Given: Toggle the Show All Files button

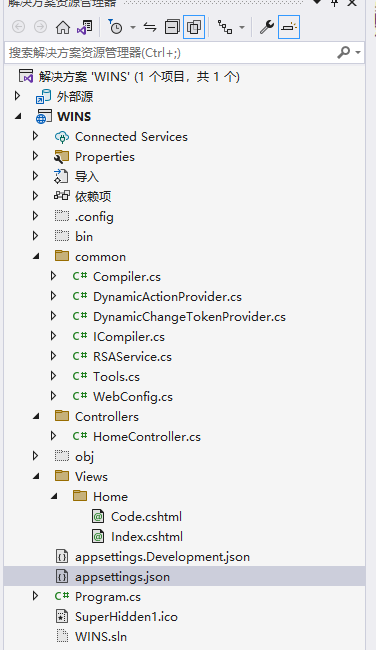Looking at the screenshot, I should coord(194,27).
